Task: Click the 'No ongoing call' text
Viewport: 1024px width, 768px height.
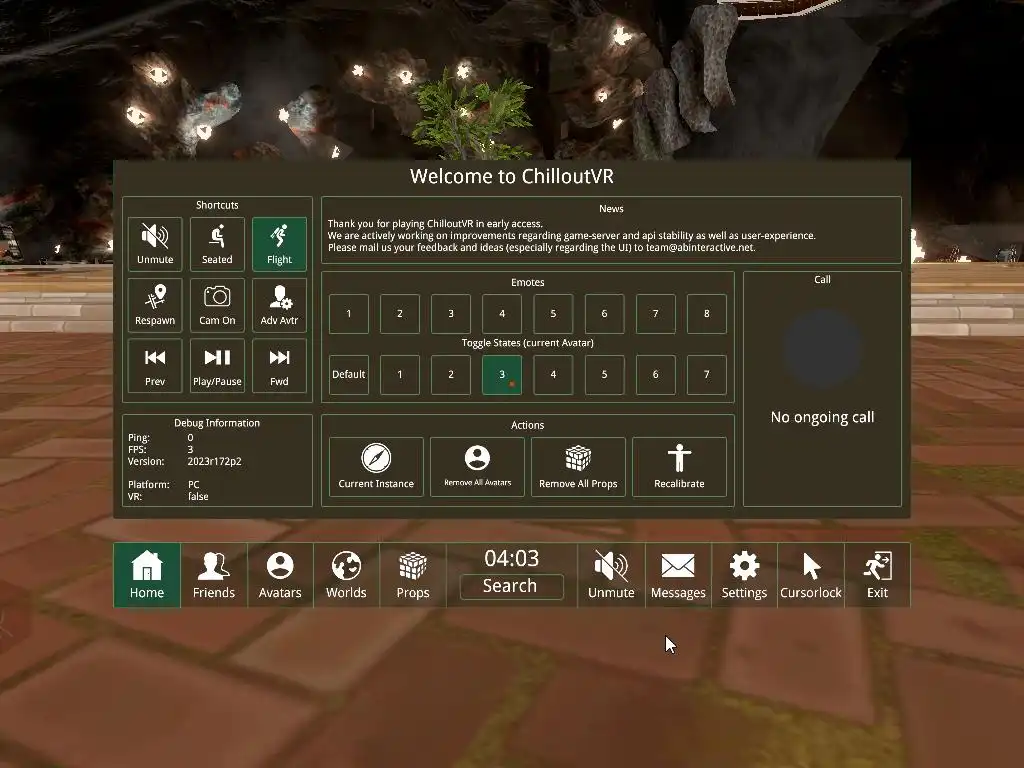Action: point(822,417)
